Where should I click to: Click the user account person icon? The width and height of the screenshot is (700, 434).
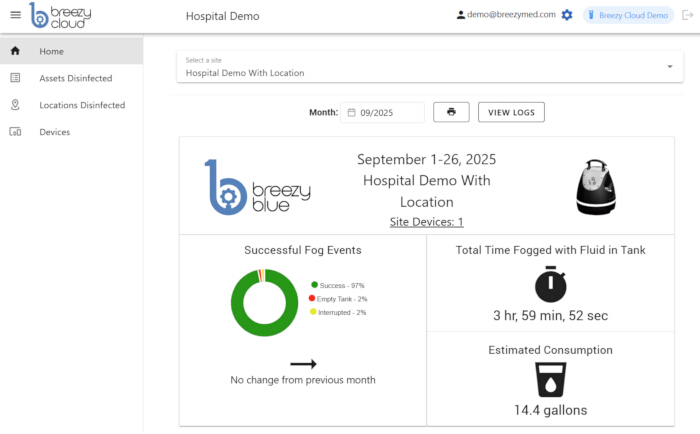(461, 15)
